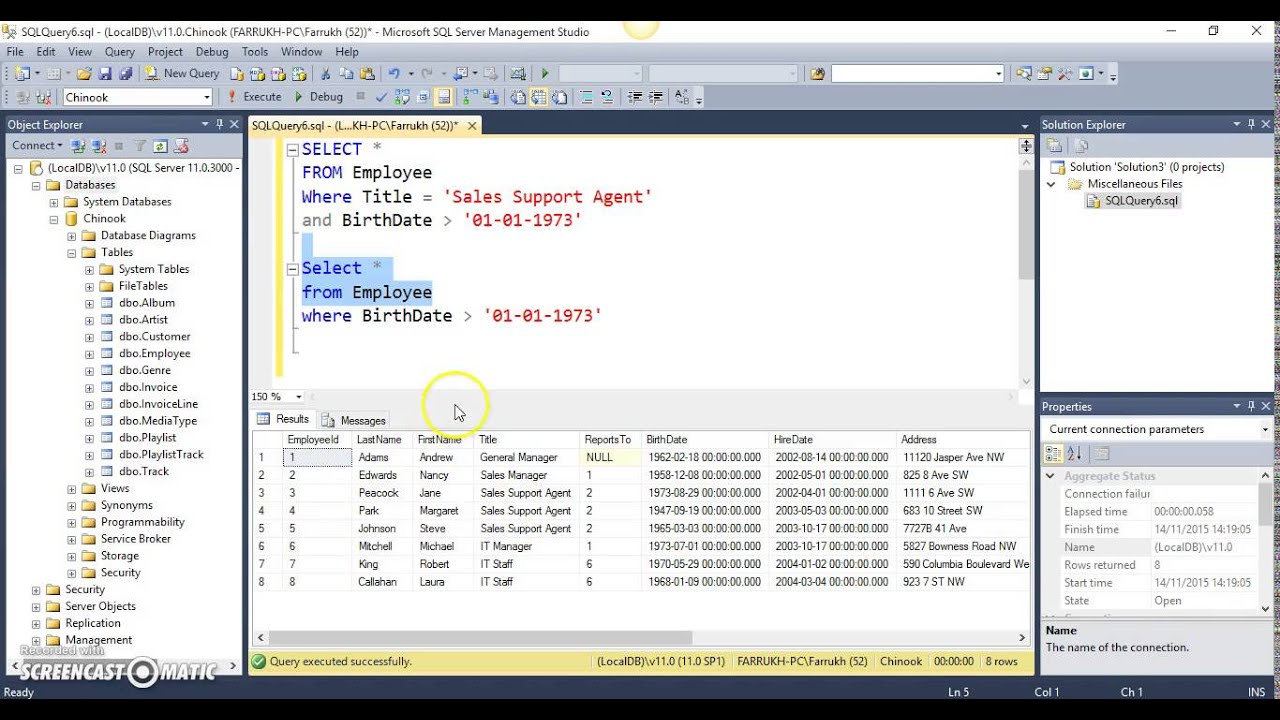Image resolution: width=1280 pixels, height=720 pixels.
Task: Click the Copy icon in toolbar
Action: coord(346,73)
